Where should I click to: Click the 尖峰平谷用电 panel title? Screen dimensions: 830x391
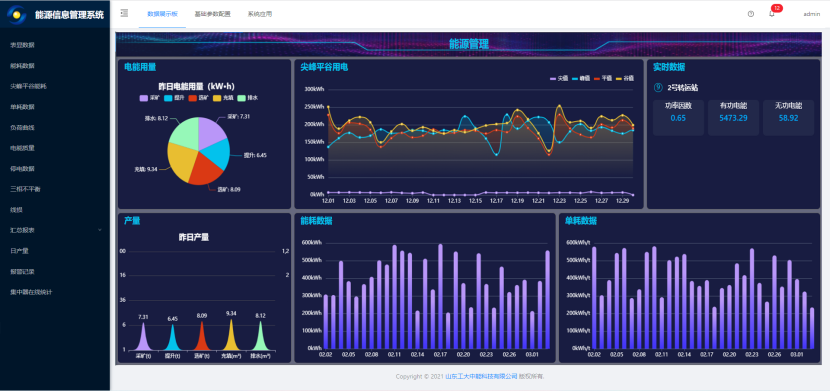click(x=324, y=67)
